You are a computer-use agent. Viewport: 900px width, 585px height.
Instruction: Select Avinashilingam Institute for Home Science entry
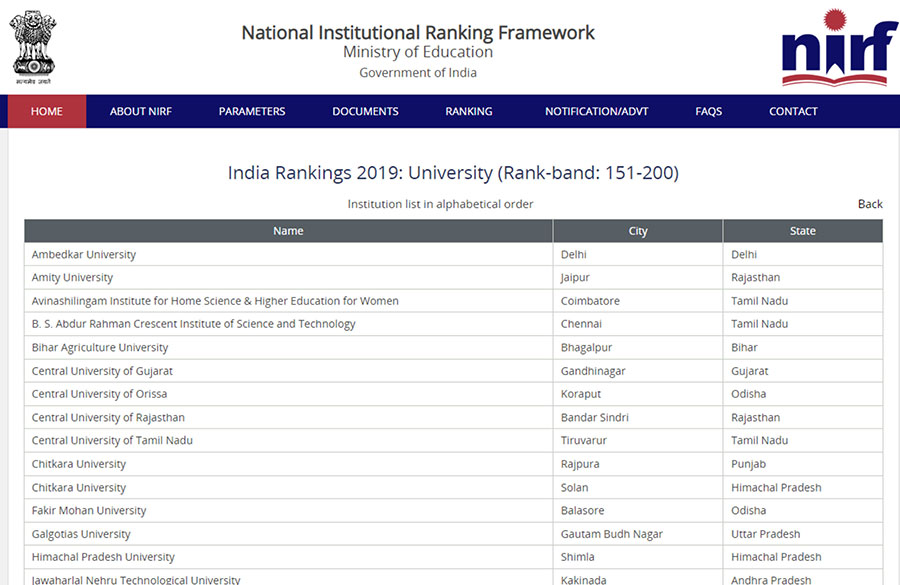pos(215,301)
